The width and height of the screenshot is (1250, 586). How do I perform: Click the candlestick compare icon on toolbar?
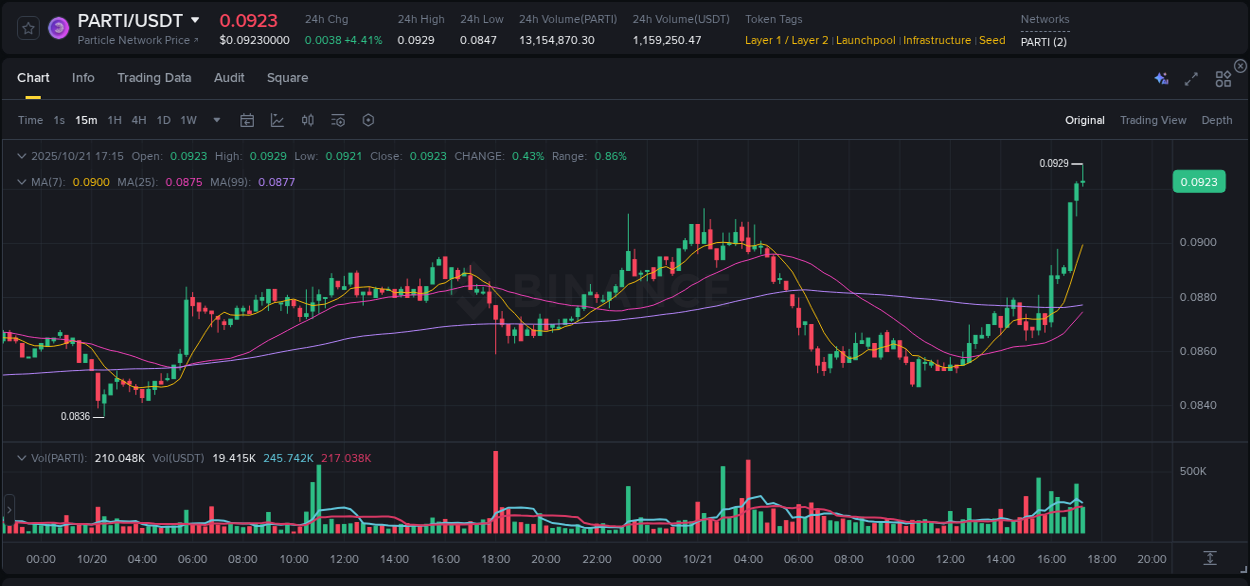(x=307, y=120)
